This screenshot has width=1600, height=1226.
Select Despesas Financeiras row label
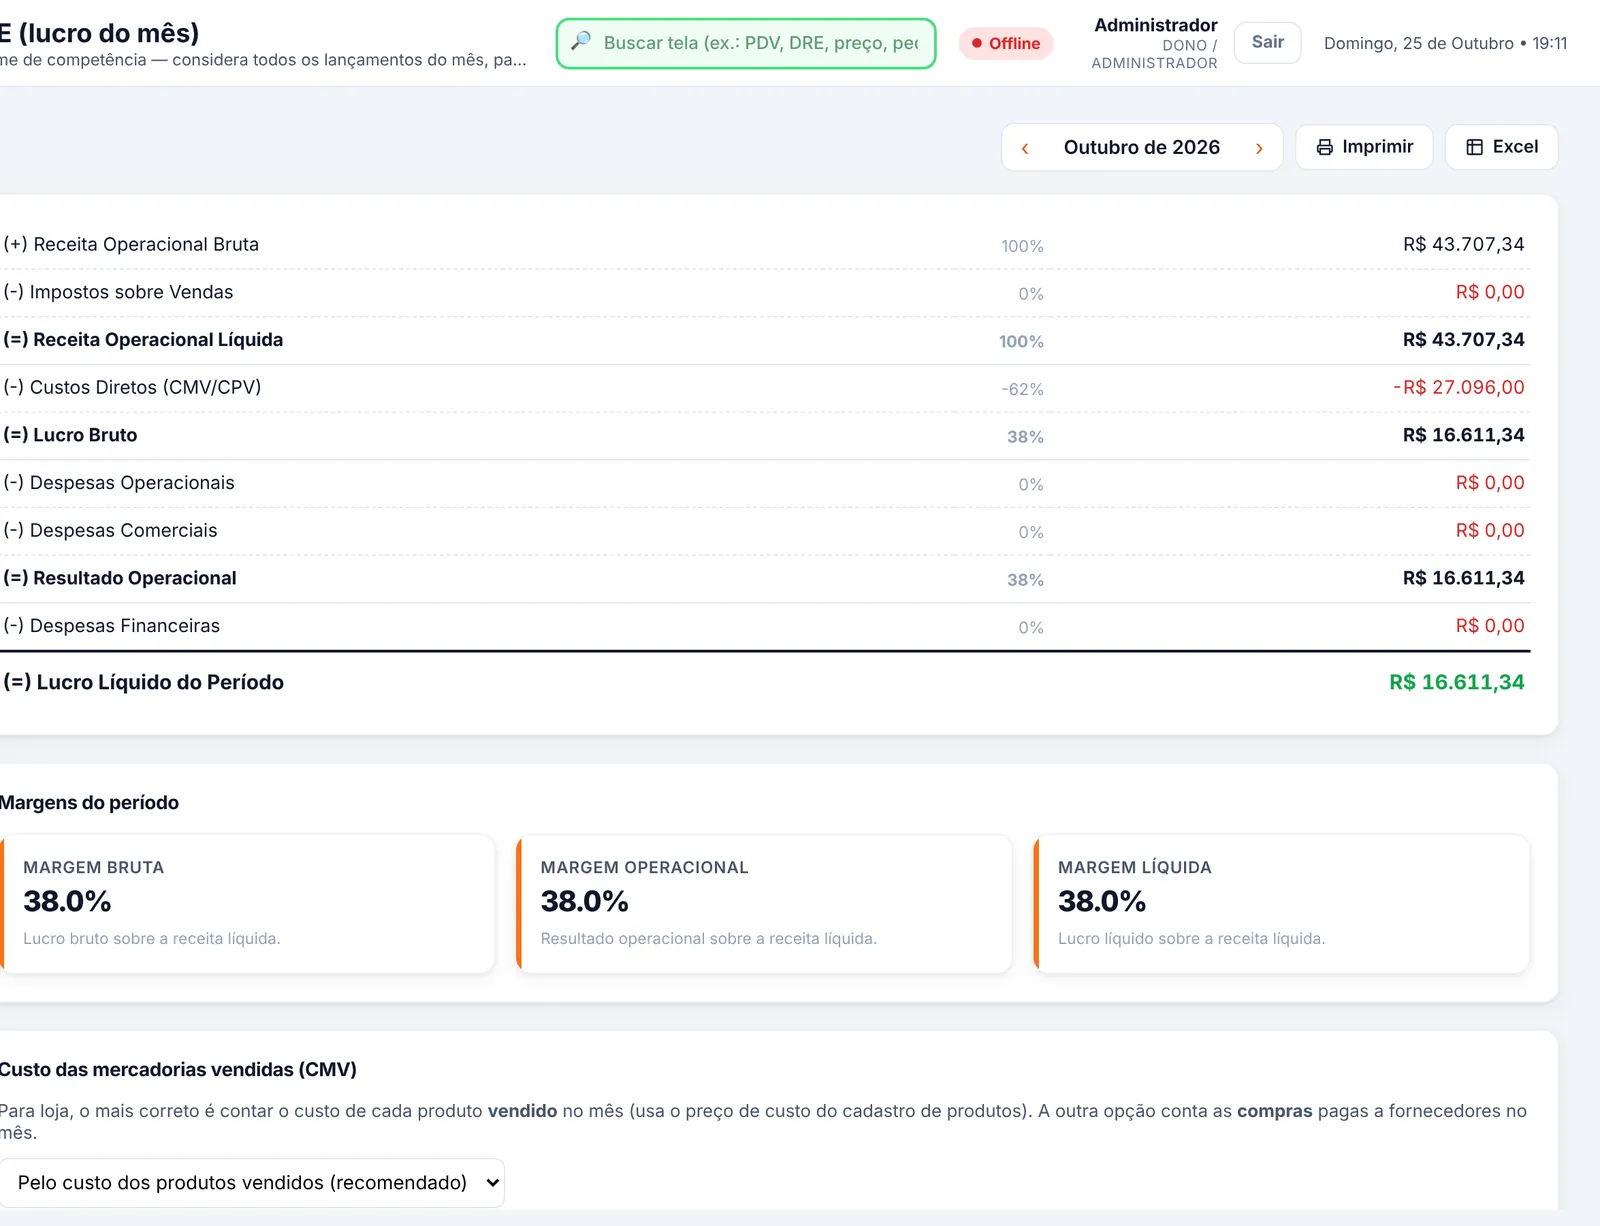[x=112, y=626]
